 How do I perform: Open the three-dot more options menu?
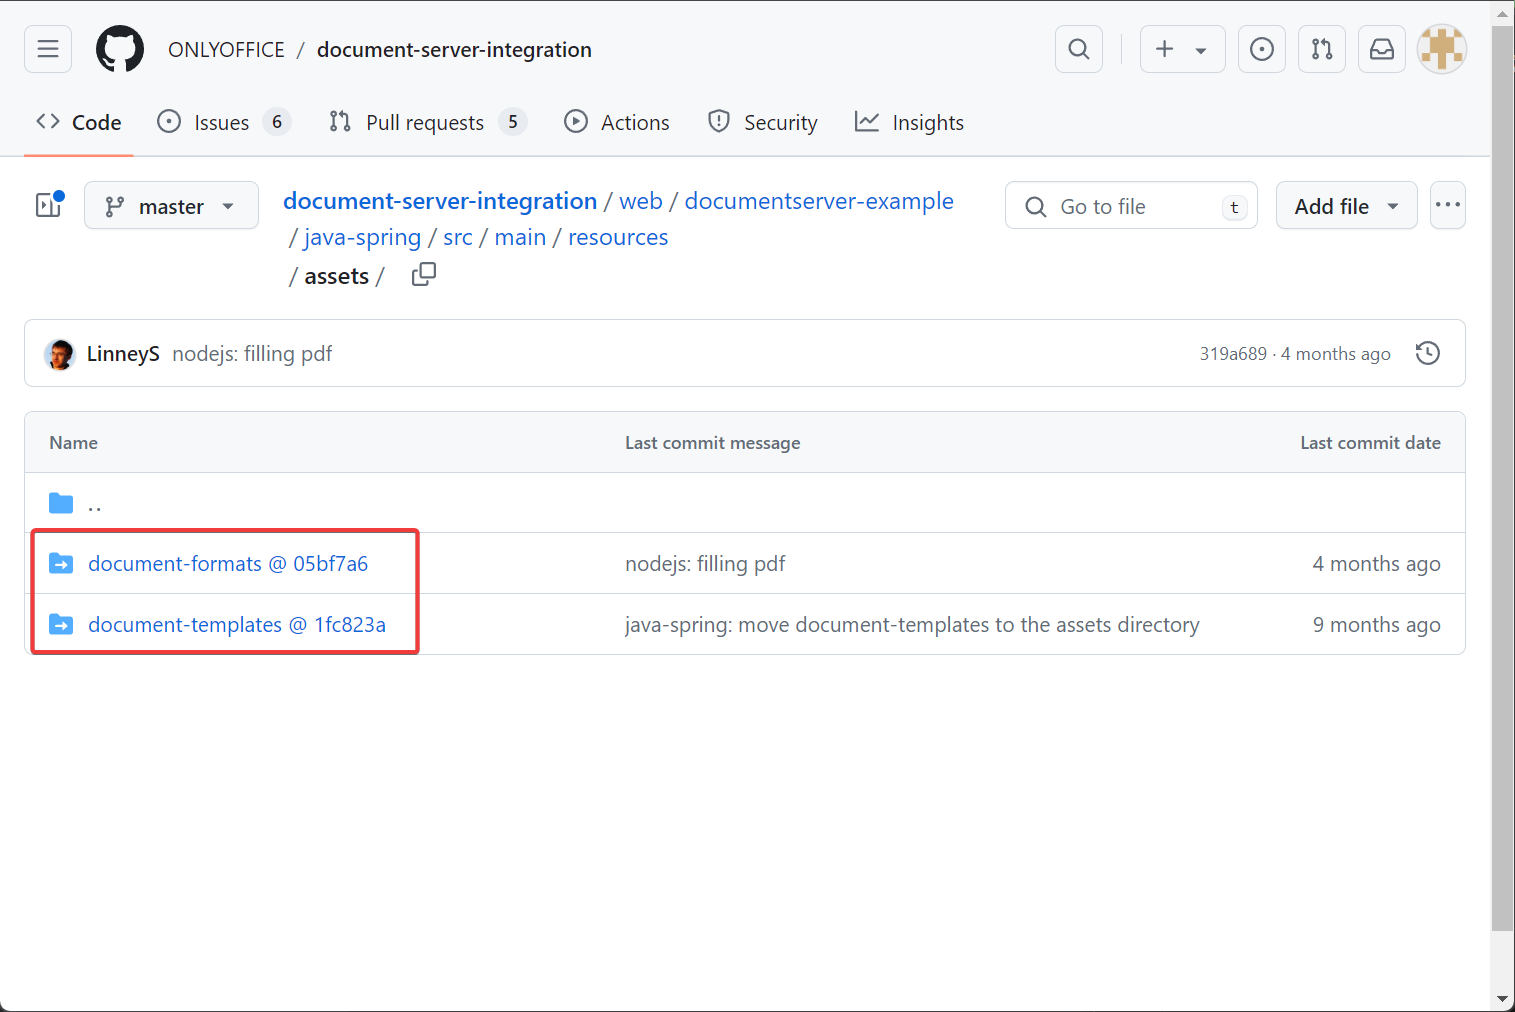[1447, 205]
